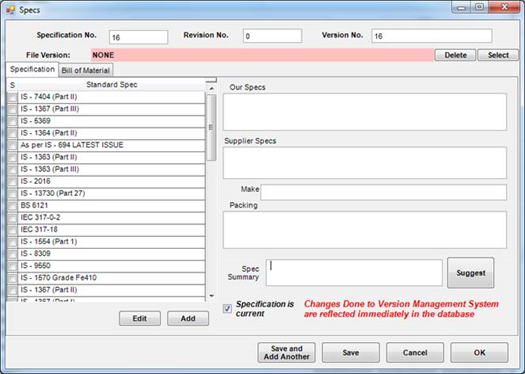The width and height of the screenshot is (525, 374).
Task: Click the standard spec list scrollbar thumb
Action: pyautogui.click(x=211, y=127)
